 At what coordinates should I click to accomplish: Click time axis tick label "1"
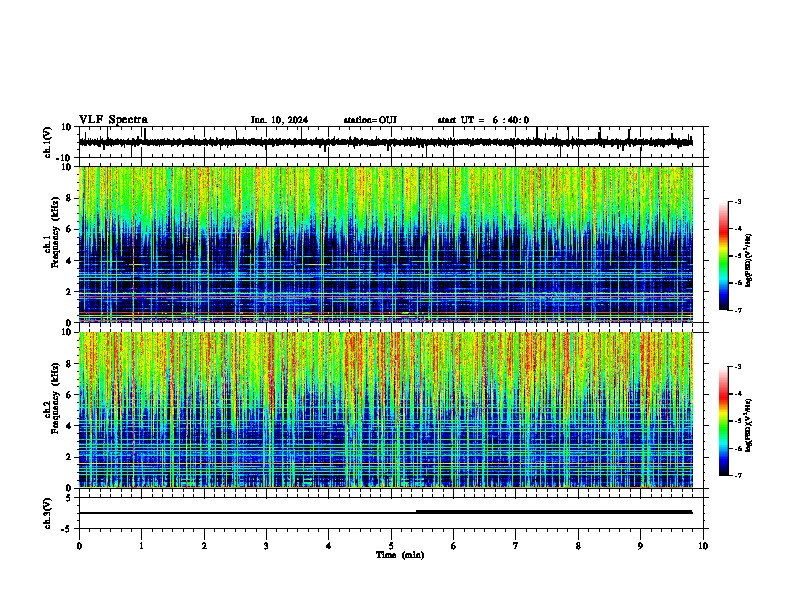141,546
